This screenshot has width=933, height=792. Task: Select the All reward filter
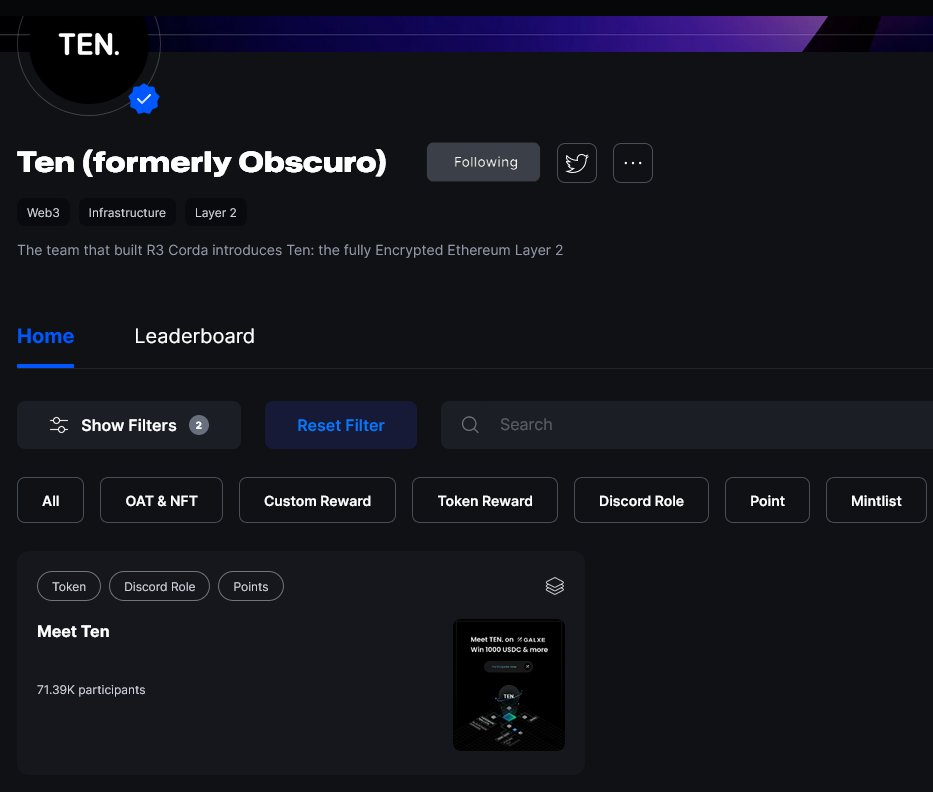[51, 500]
